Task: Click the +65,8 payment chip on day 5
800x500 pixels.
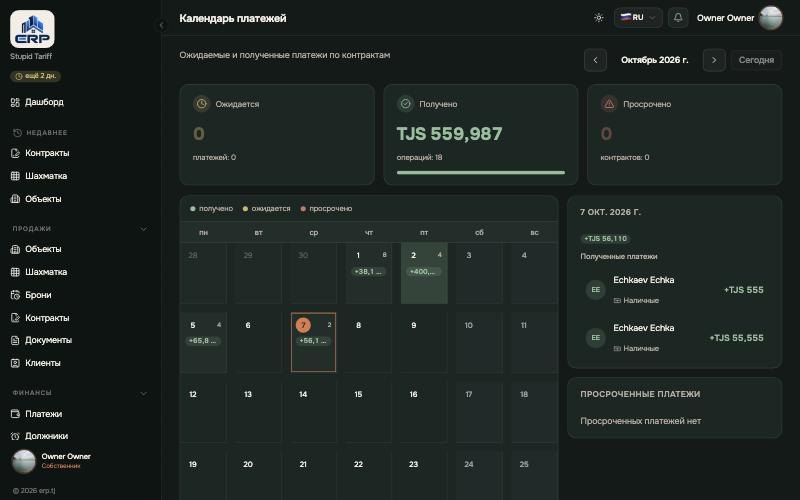Action: pos(203,341)
